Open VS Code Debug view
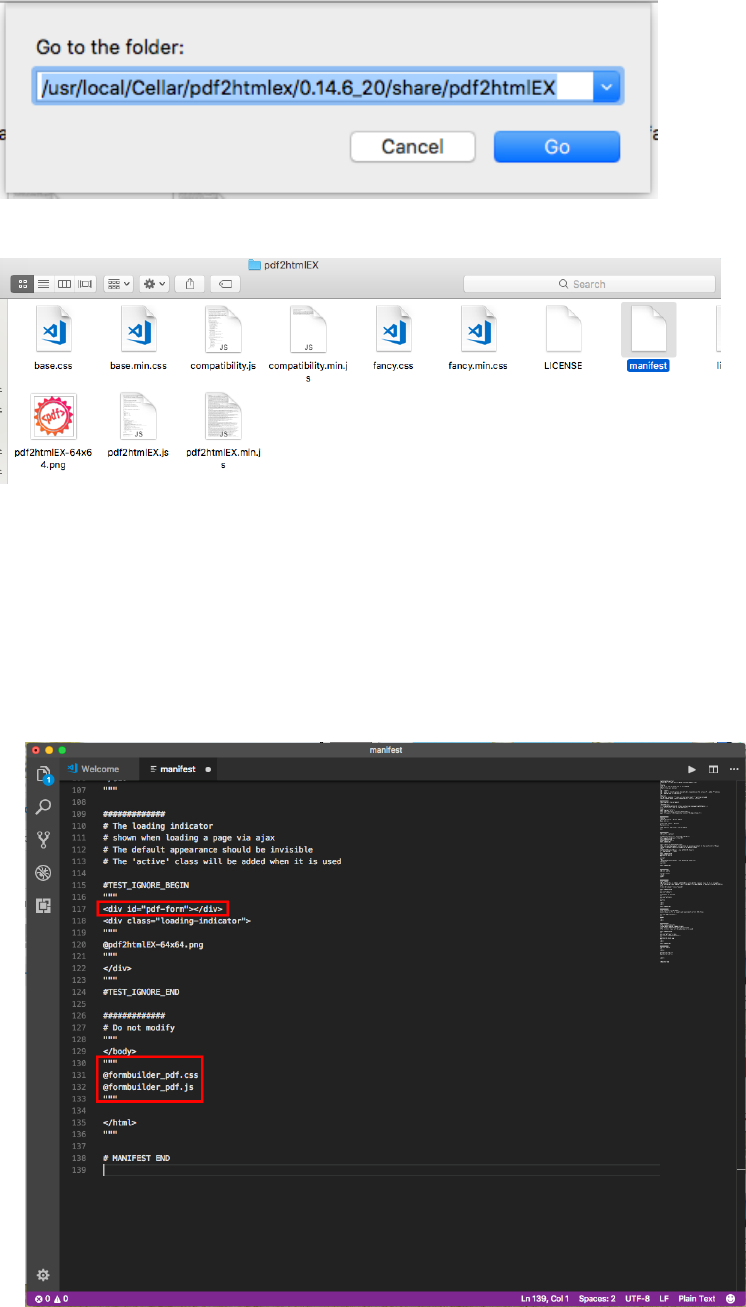The height and width of the screenshot is (1307, 746). click(43, 873)
